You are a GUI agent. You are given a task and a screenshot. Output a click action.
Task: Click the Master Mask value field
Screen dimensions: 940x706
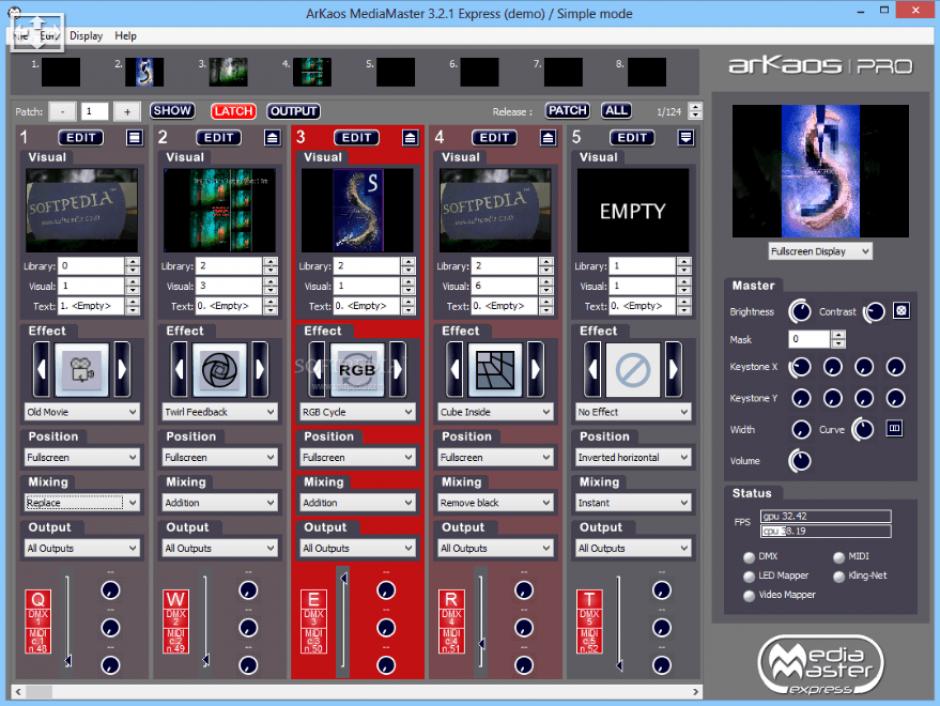click(x=809, y=339)
